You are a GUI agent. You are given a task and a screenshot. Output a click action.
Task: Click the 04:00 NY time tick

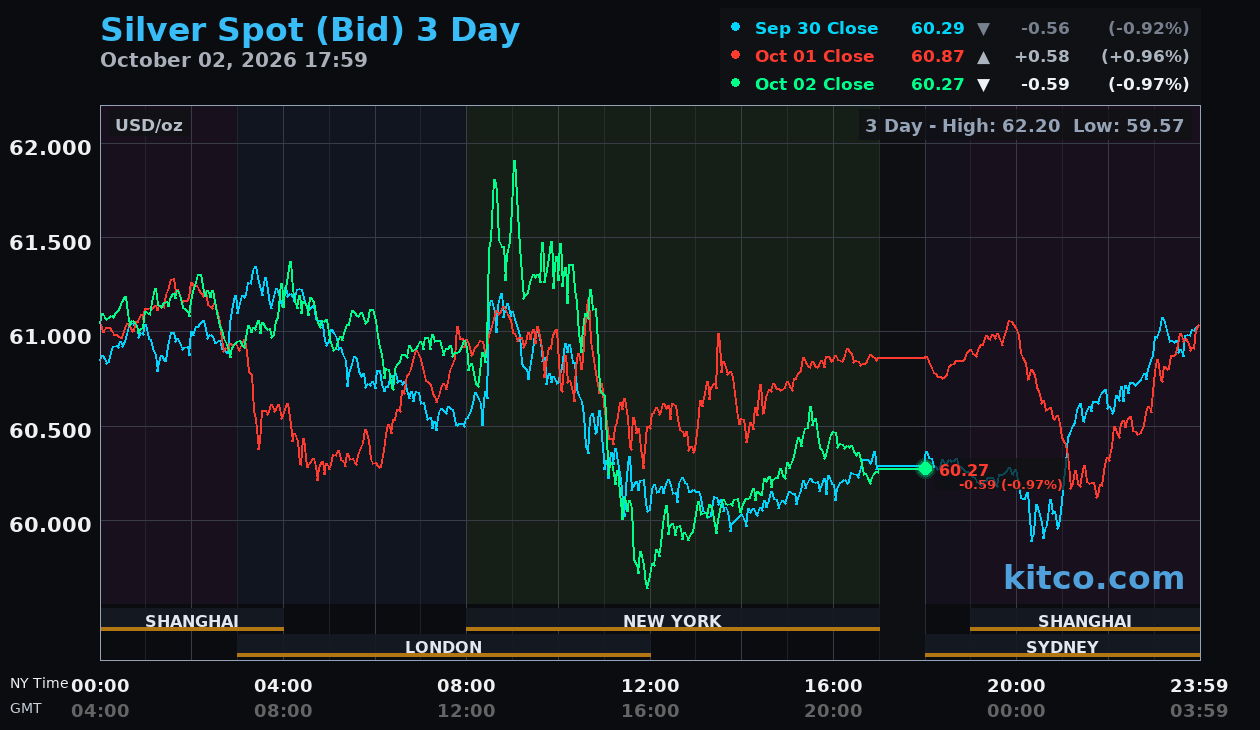click(x=283, y=686)
